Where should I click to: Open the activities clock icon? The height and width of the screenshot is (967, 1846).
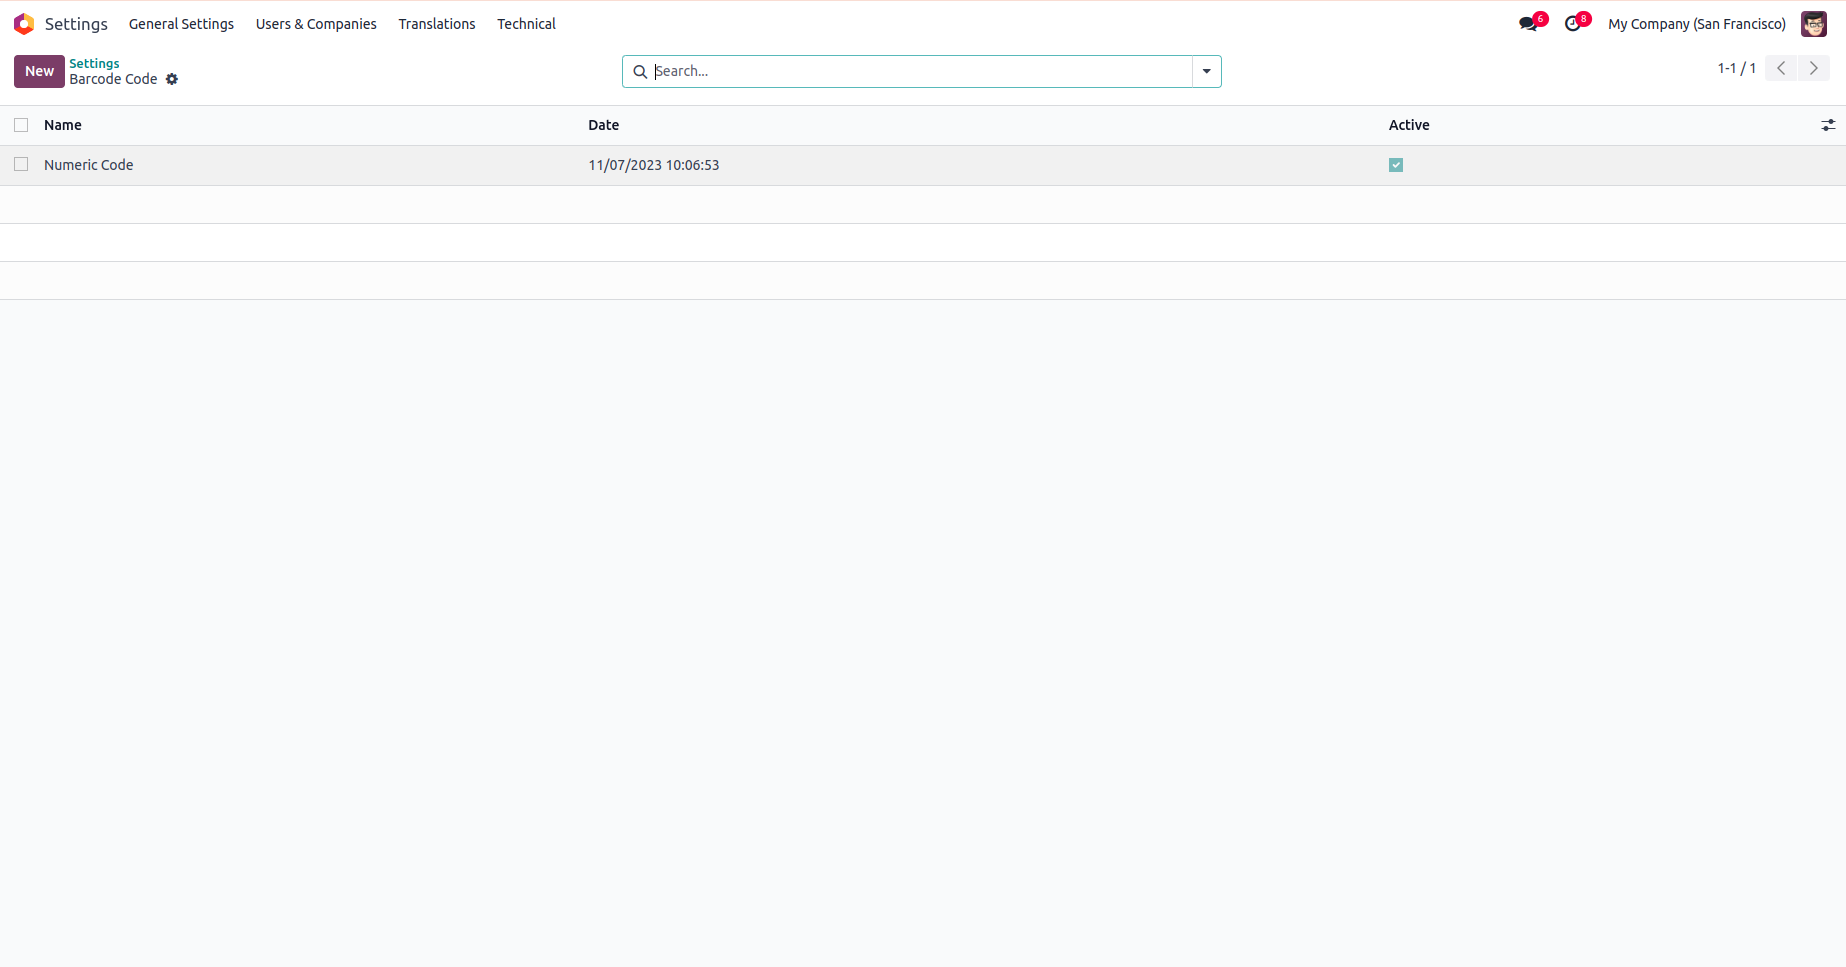click(1573, 24)
